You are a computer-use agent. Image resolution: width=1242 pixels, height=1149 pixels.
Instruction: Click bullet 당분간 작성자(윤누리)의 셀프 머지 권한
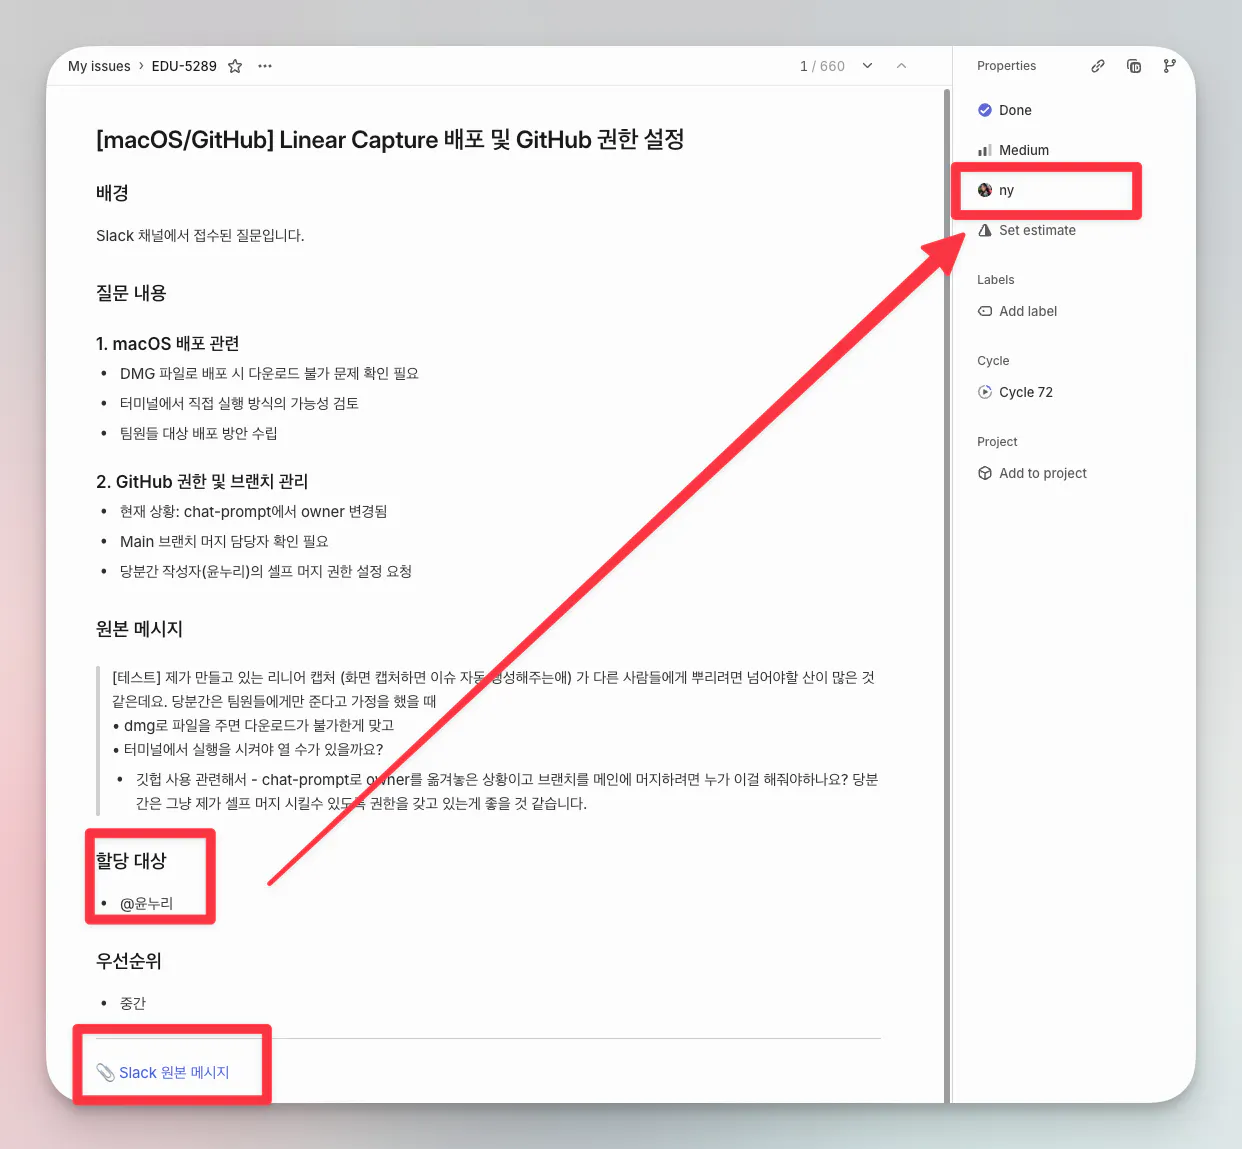(266, 572)
